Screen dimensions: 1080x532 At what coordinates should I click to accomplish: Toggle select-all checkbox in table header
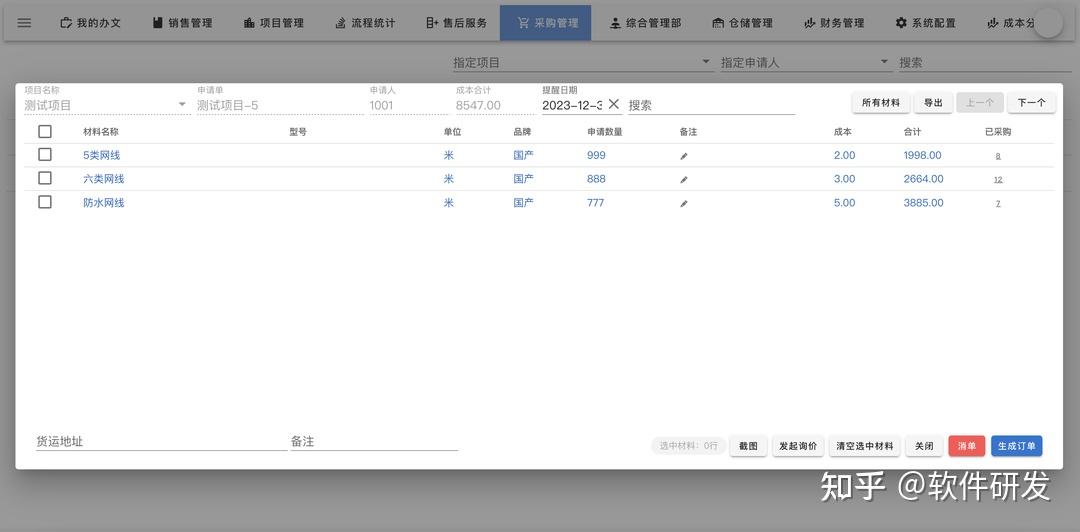pyautogui.click(x=45, y=132)
